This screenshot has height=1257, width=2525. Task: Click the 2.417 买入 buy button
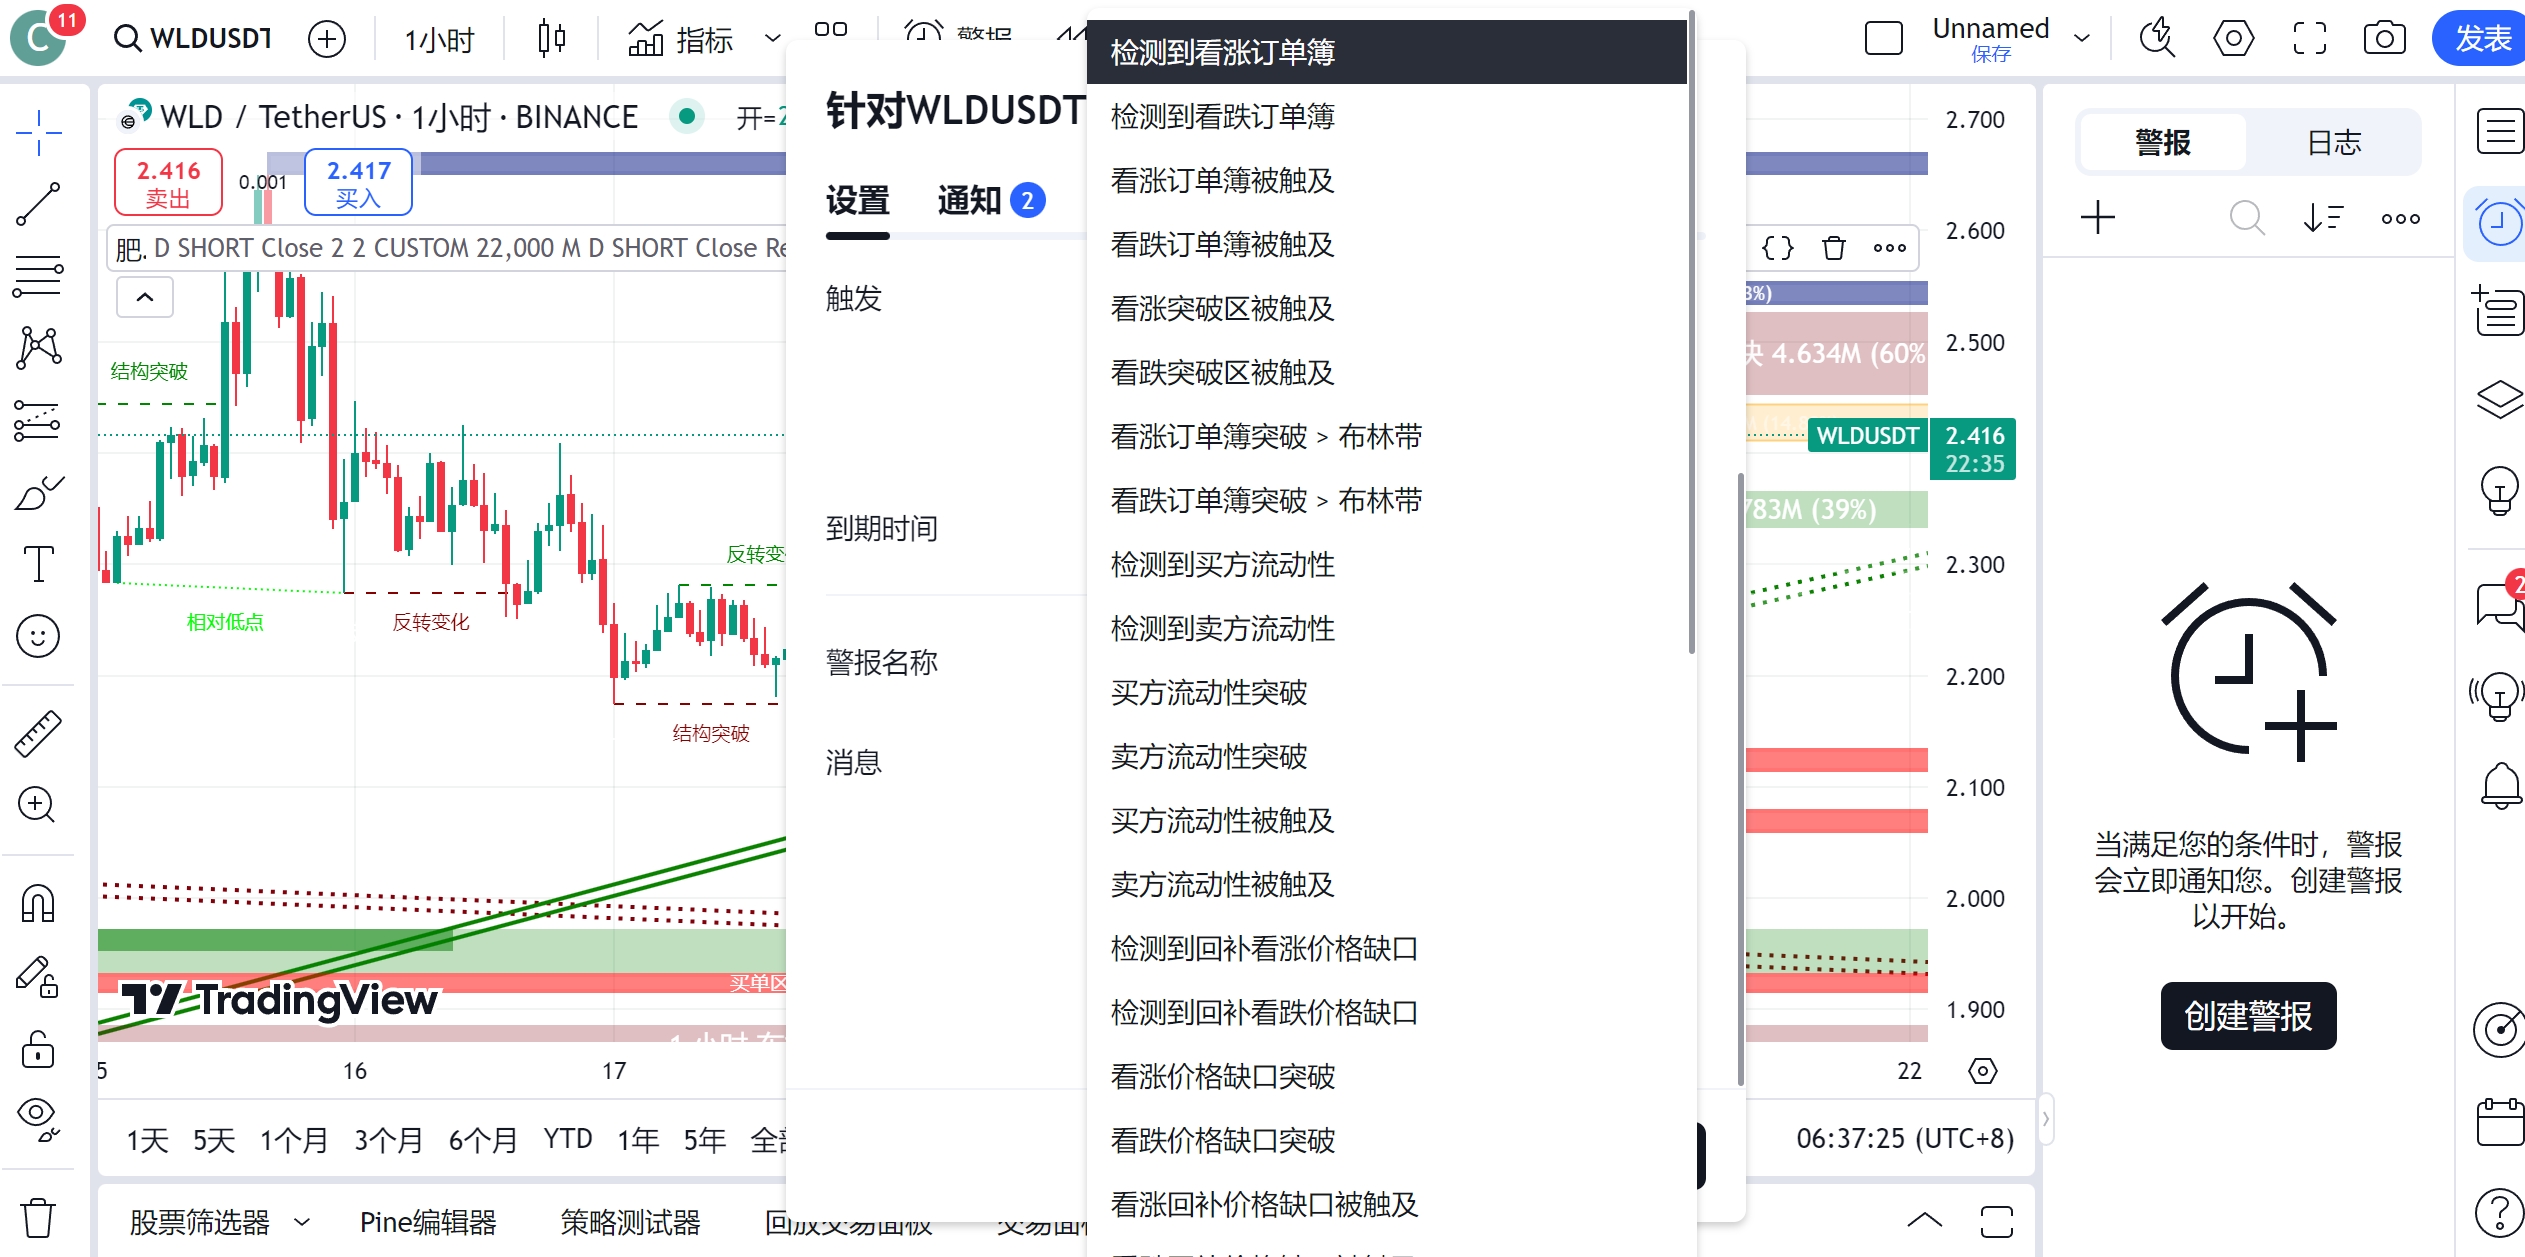358,183
